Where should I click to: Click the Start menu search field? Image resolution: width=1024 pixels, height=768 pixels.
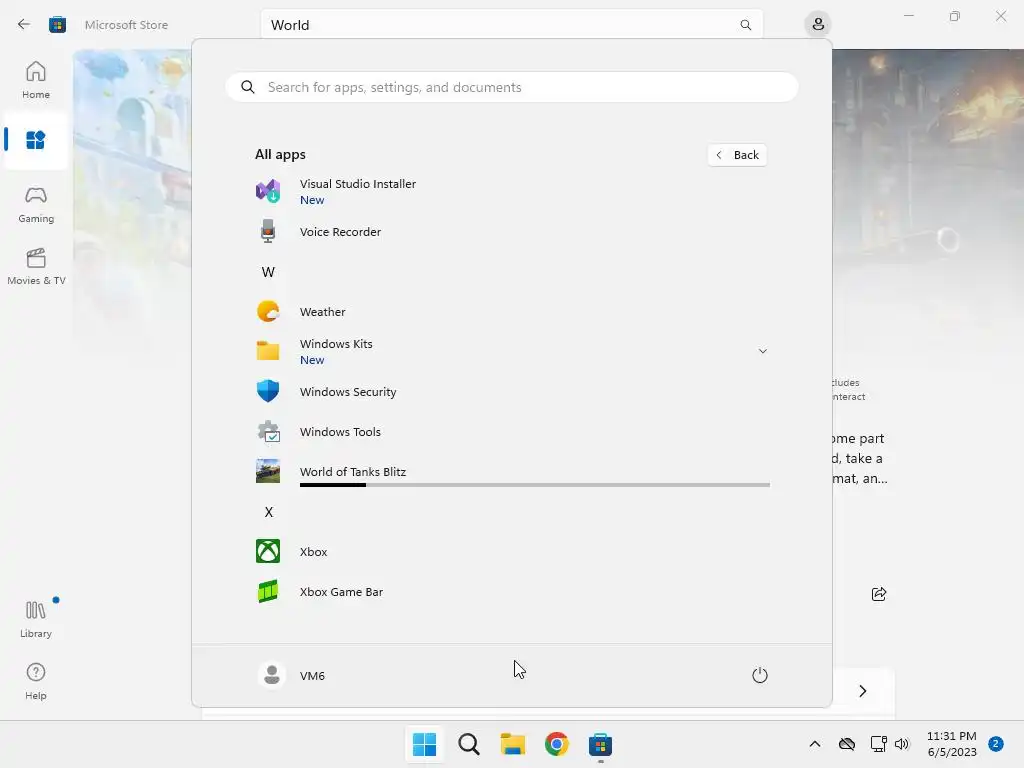[x=512, y=87]
